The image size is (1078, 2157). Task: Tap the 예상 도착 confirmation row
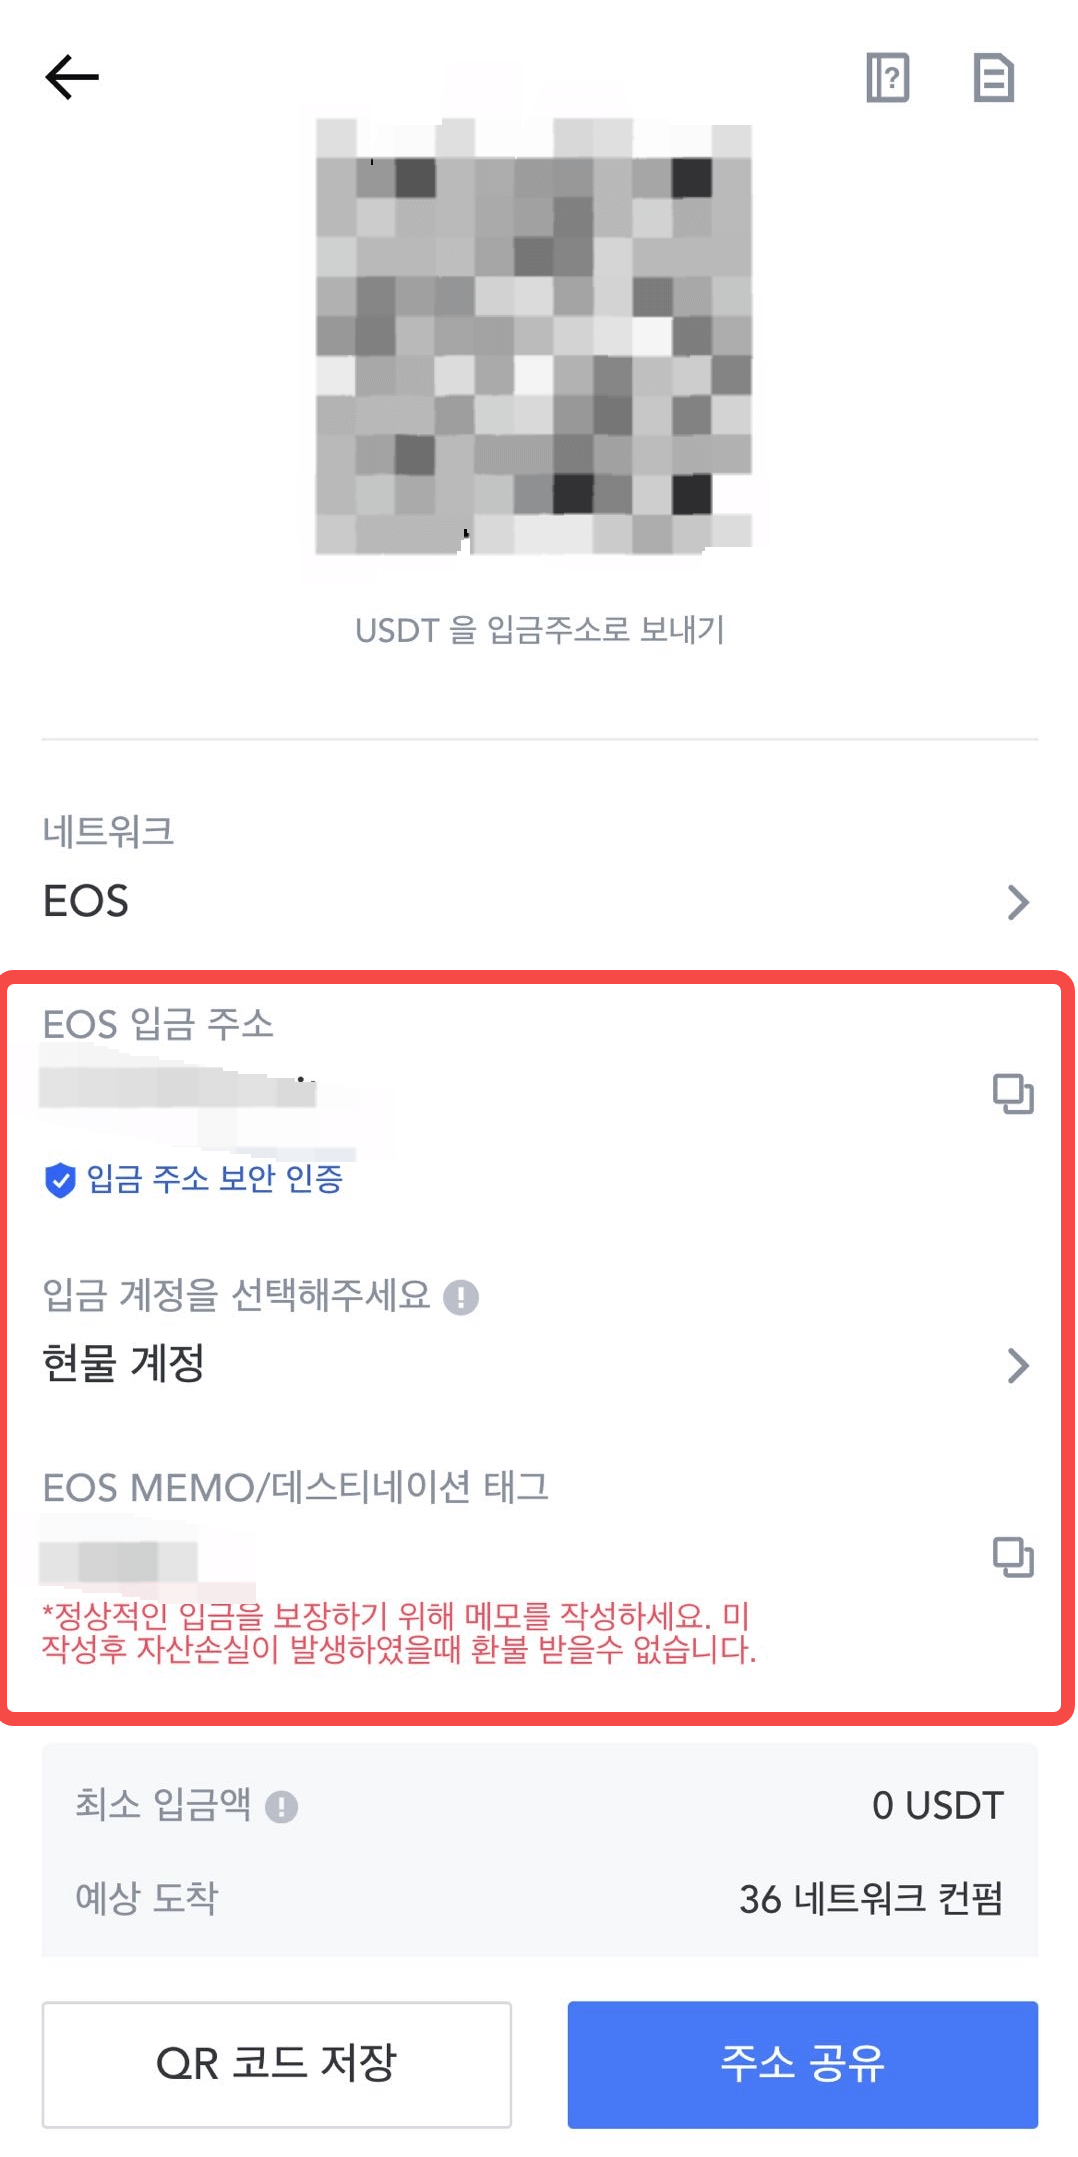539,1898
